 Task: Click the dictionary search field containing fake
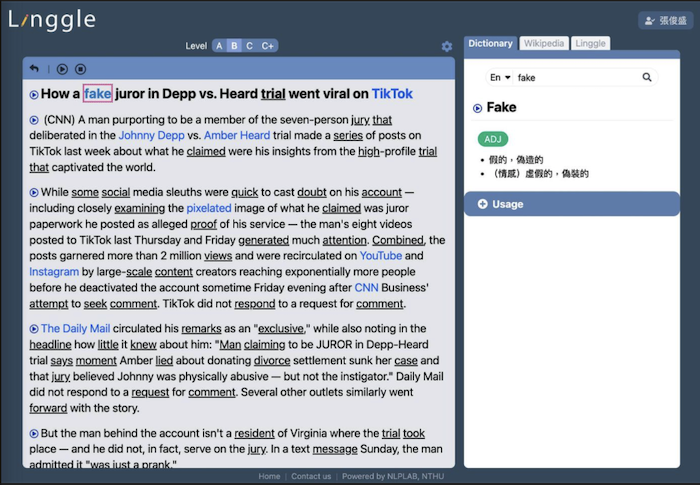(x=575, y=77)
